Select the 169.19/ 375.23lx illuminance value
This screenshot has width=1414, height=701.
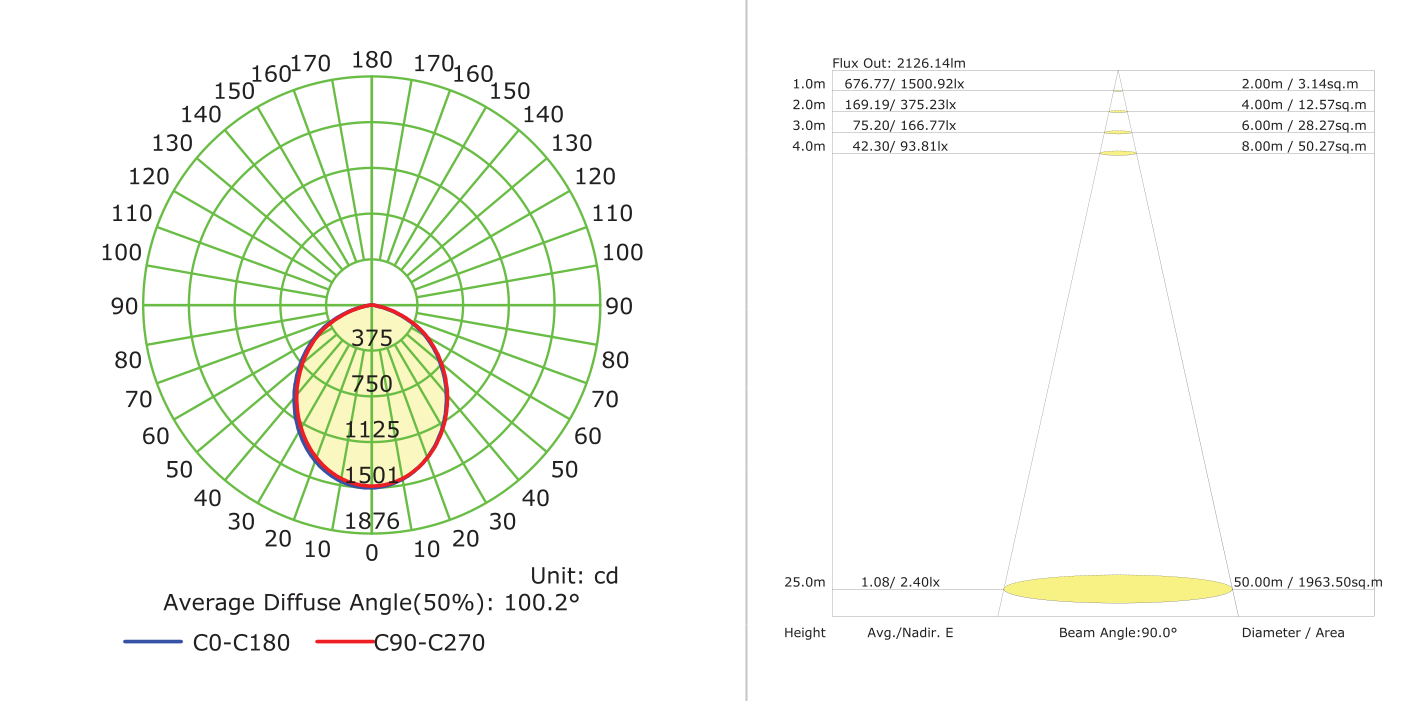[x=900, y=105]
